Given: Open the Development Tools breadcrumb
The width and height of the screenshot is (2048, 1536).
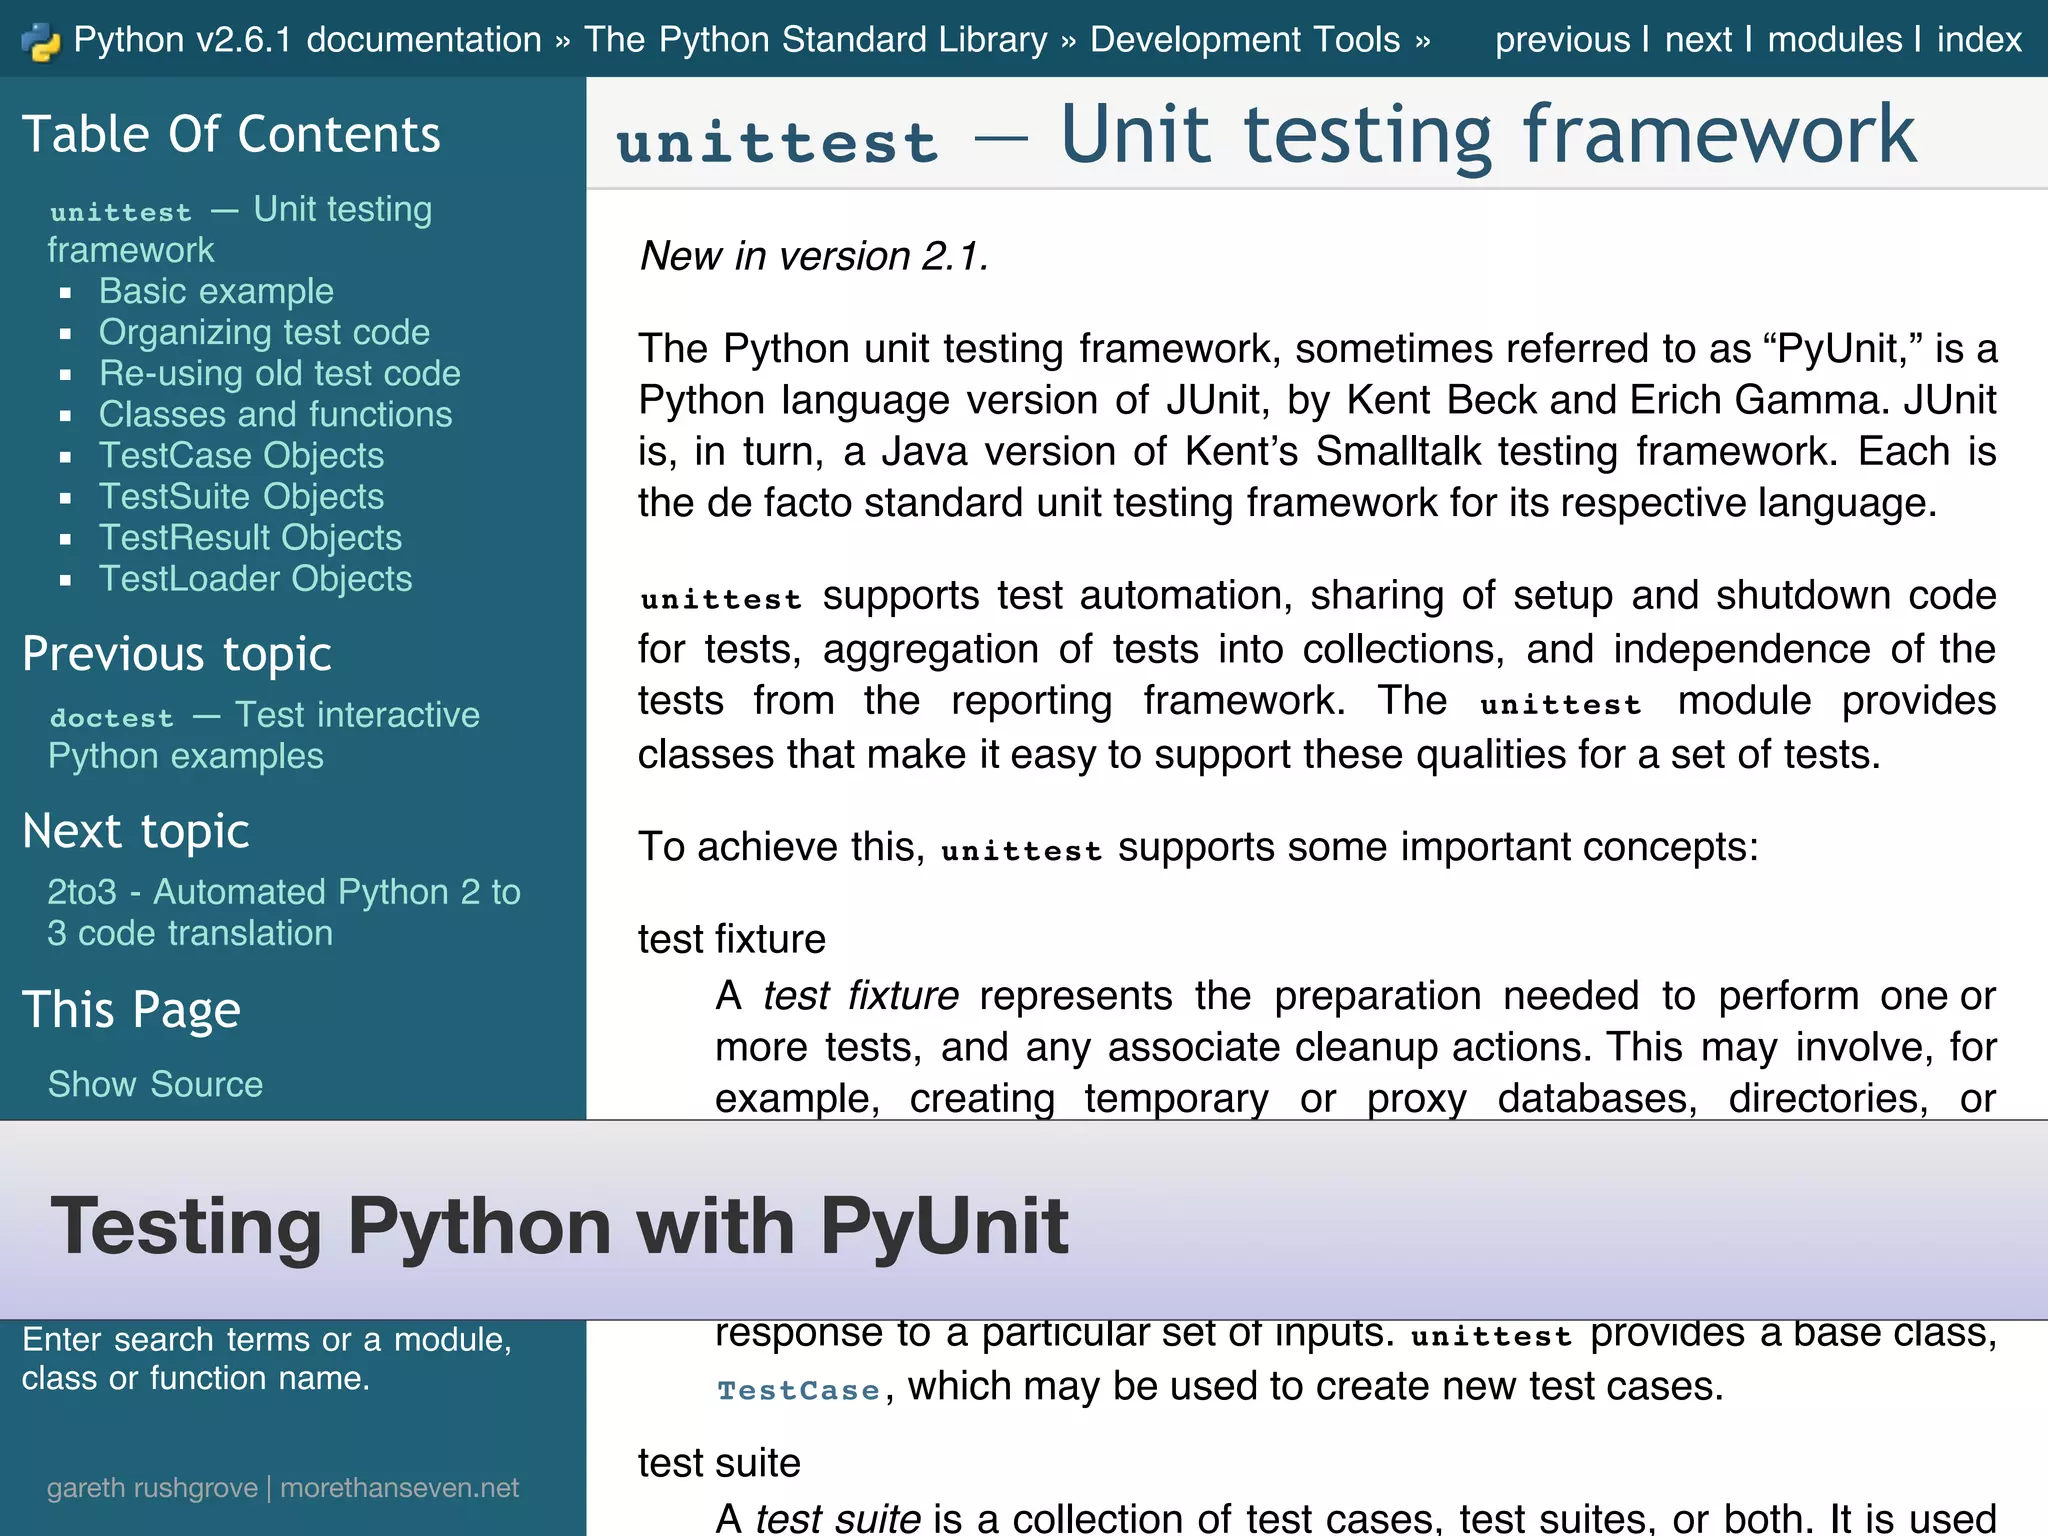Looking at the screenshot, I should click(x=1245, y=40).
